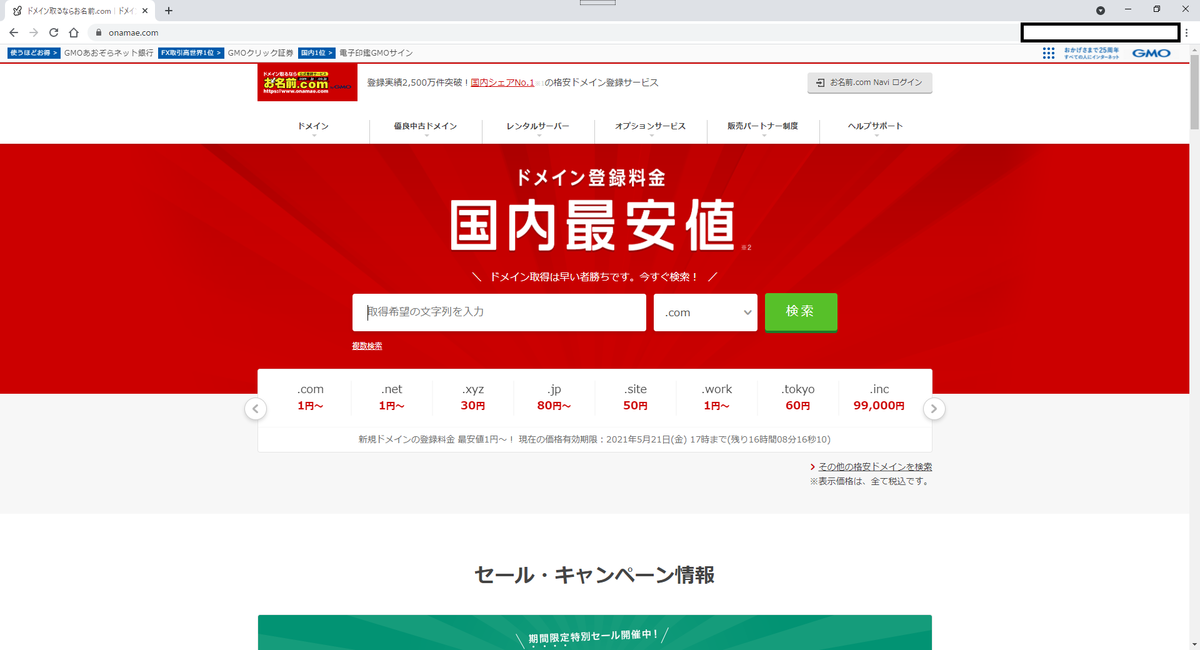This screenshot has width=1200, height=650.
Task: Click the 複数検索 link
Action: tap(367, 346)
